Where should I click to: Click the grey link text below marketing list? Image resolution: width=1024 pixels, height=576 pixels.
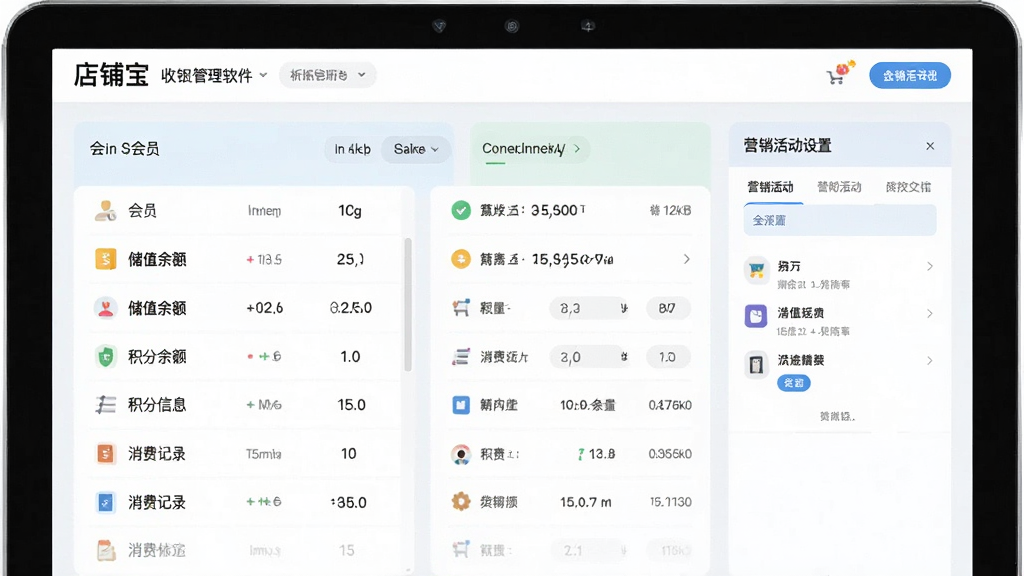(837, 417)
